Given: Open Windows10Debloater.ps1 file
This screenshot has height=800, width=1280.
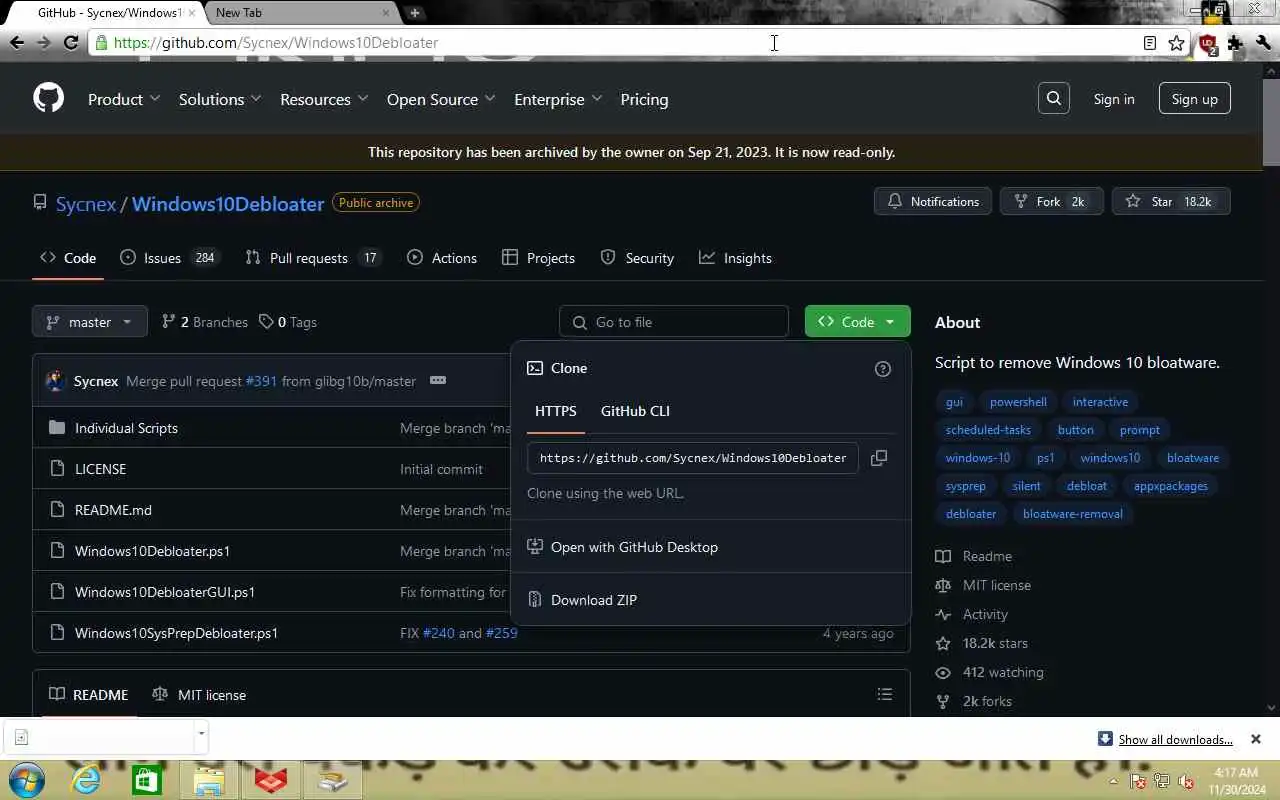Looking at the screenshot, I should click(152, 551).
